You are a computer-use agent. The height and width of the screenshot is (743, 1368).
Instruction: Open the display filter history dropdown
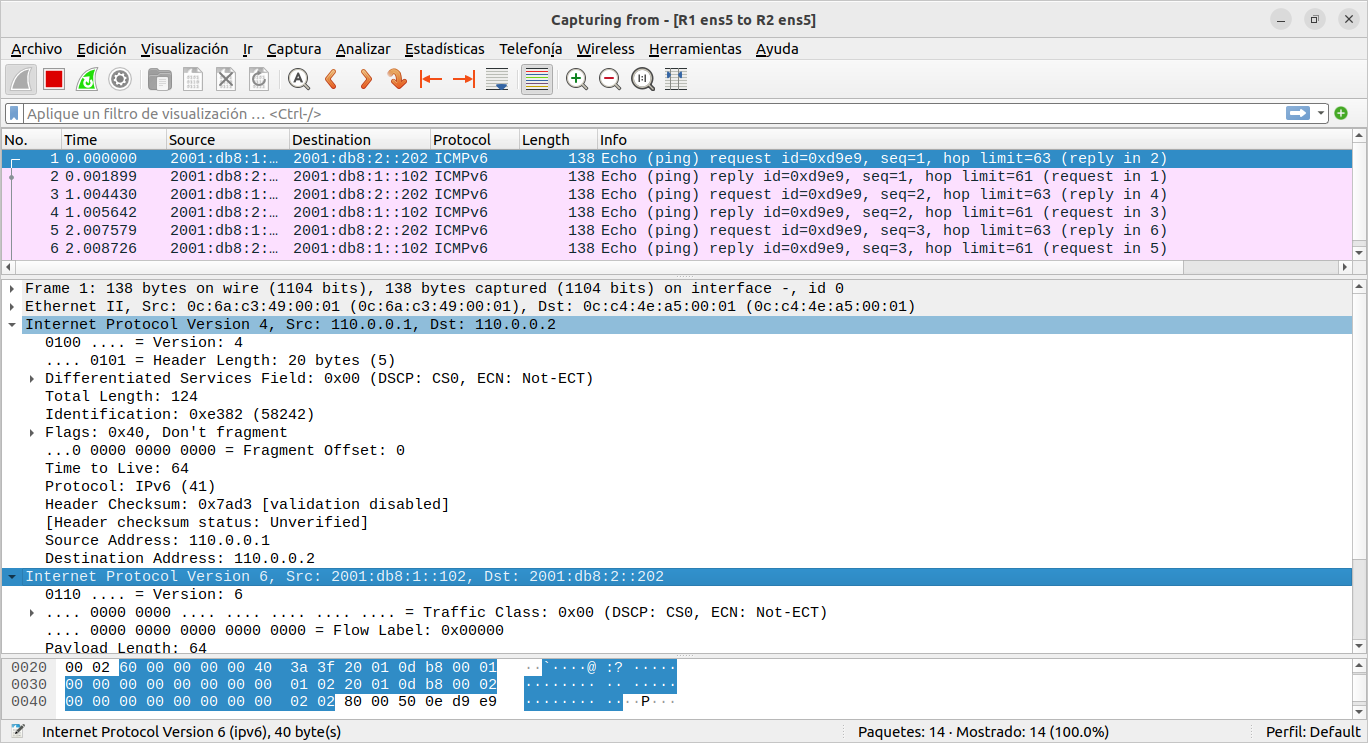point(1321,113)
